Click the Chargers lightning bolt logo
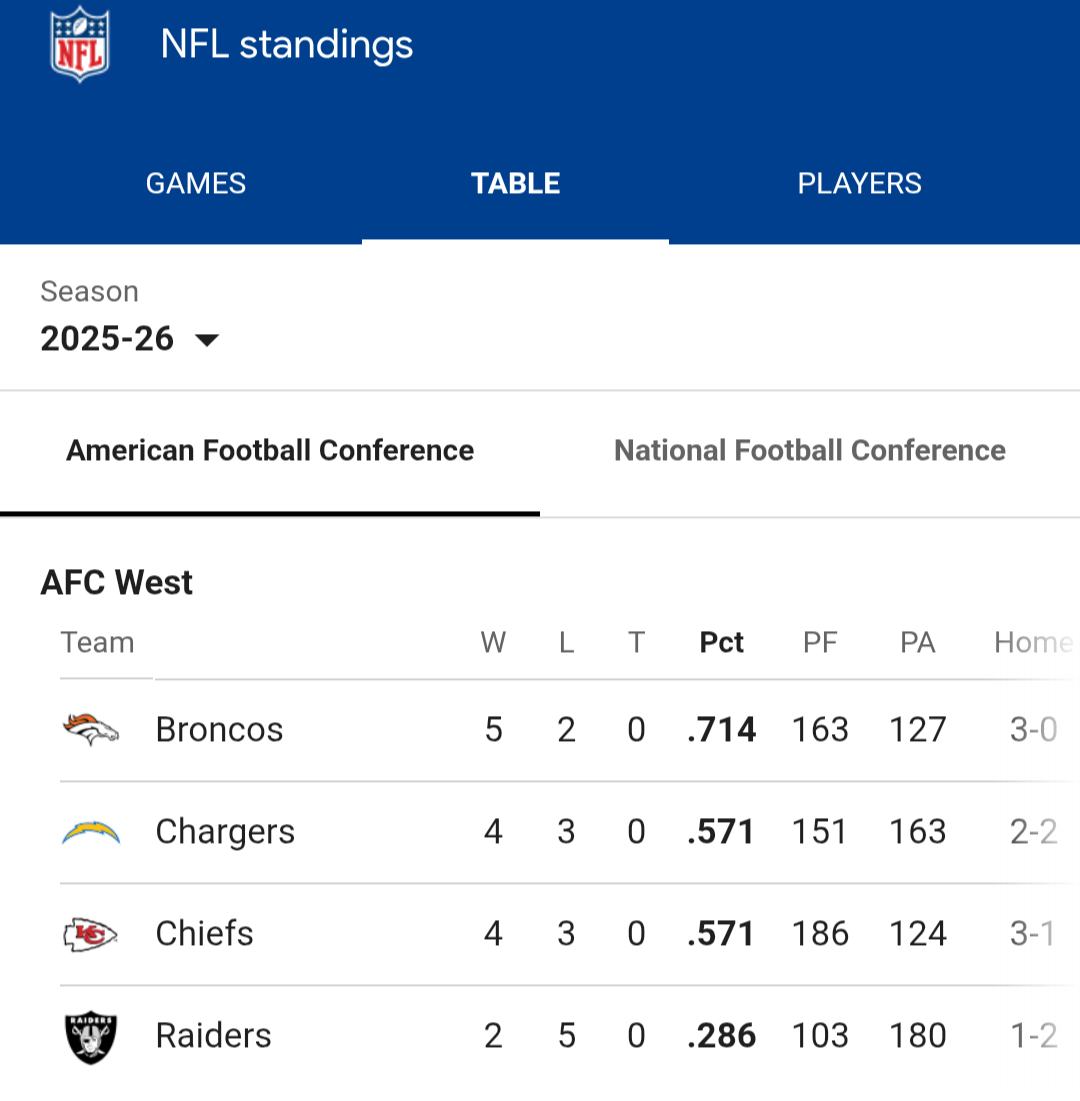Image resolution: width=1080 pixels, height=1101 pixels. (x=91, y=832)
